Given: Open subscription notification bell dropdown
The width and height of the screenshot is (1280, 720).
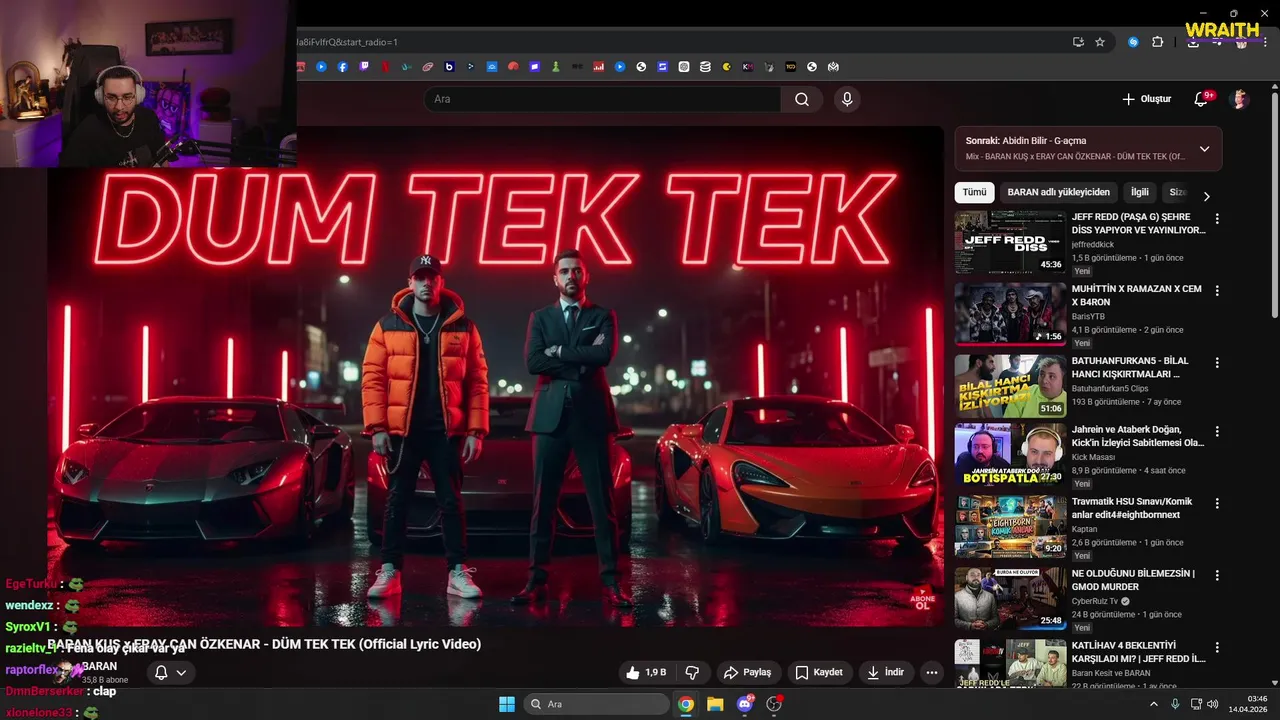Looking at the screenshot, I should pos(170,673).
